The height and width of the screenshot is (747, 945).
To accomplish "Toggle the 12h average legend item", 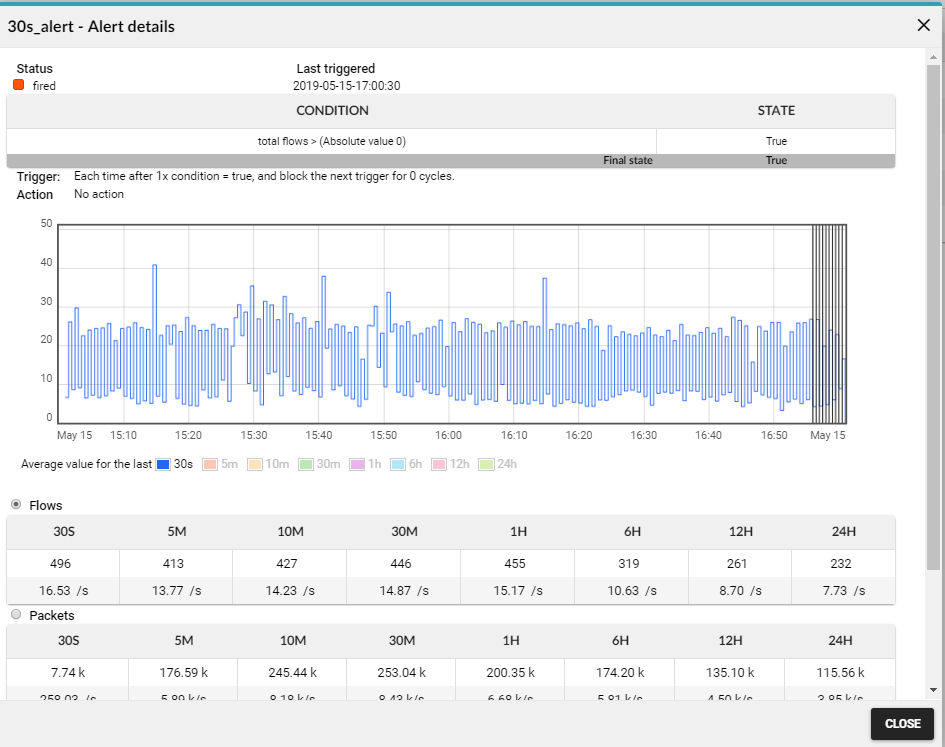I will point(439,464).
